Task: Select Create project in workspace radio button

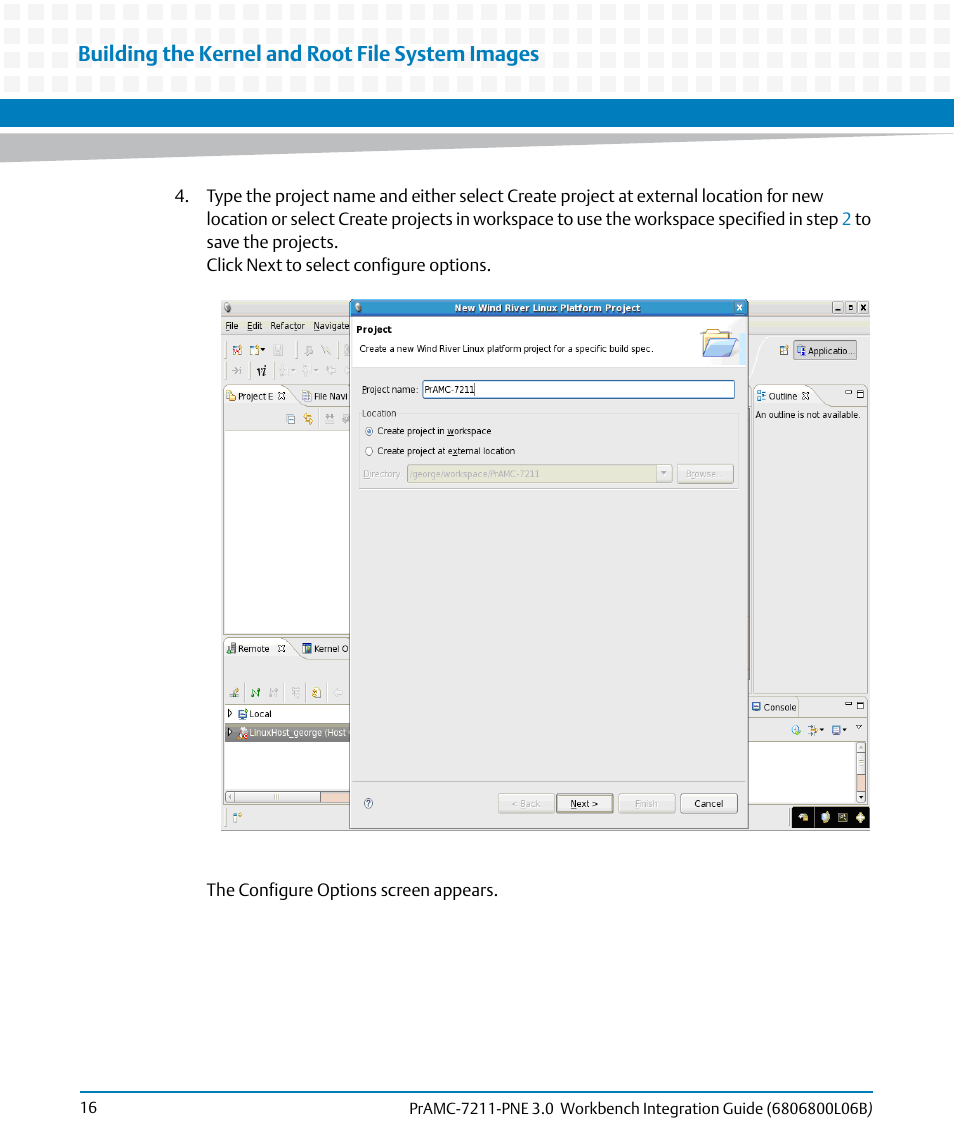Action: click(369, 432)
